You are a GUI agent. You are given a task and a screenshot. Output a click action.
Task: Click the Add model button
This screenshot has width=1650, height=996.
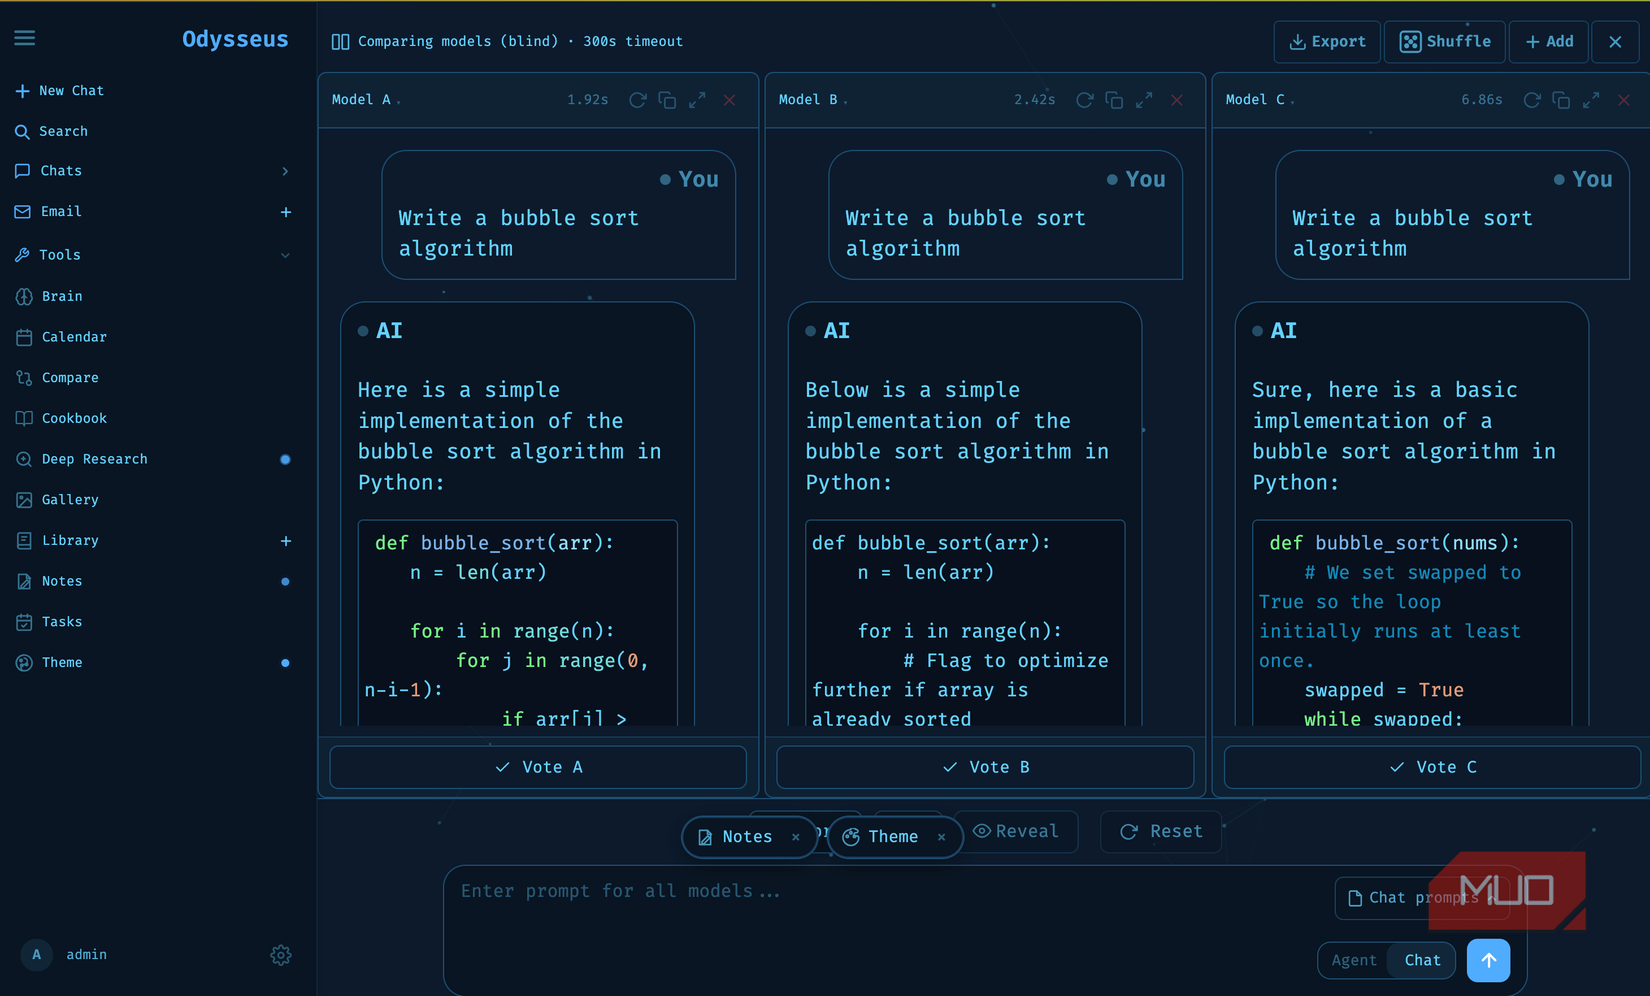(1549, 42)
